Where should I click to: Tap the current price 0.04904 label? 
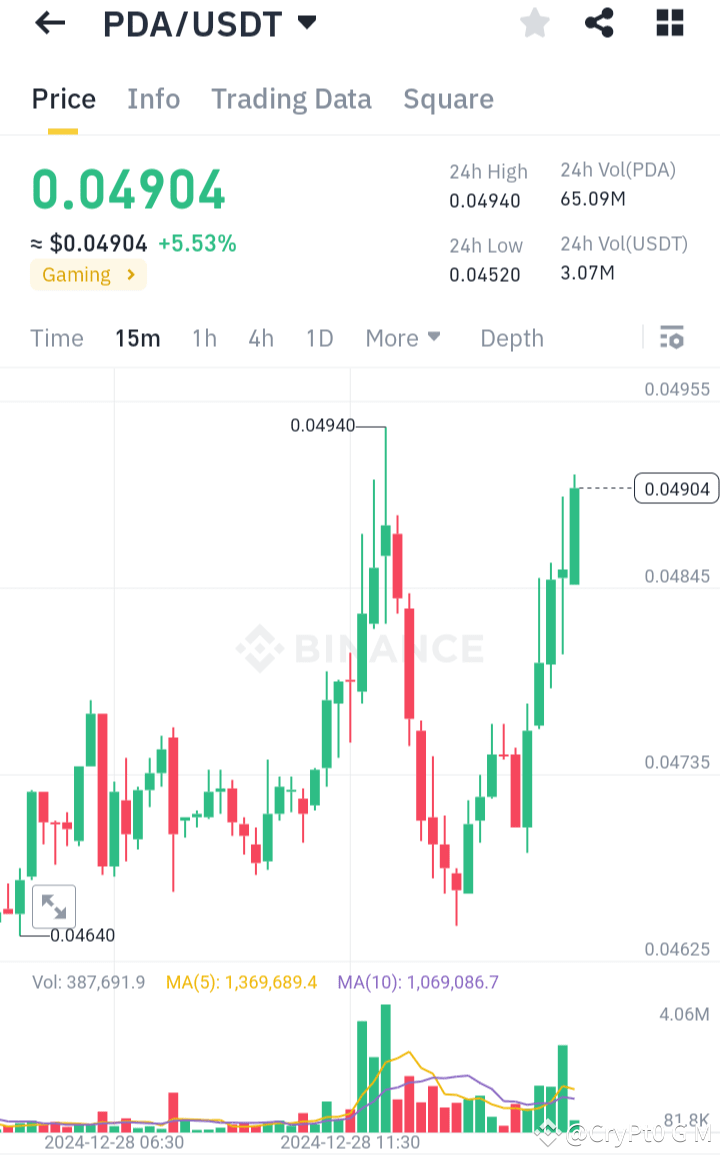click(128, 188)
